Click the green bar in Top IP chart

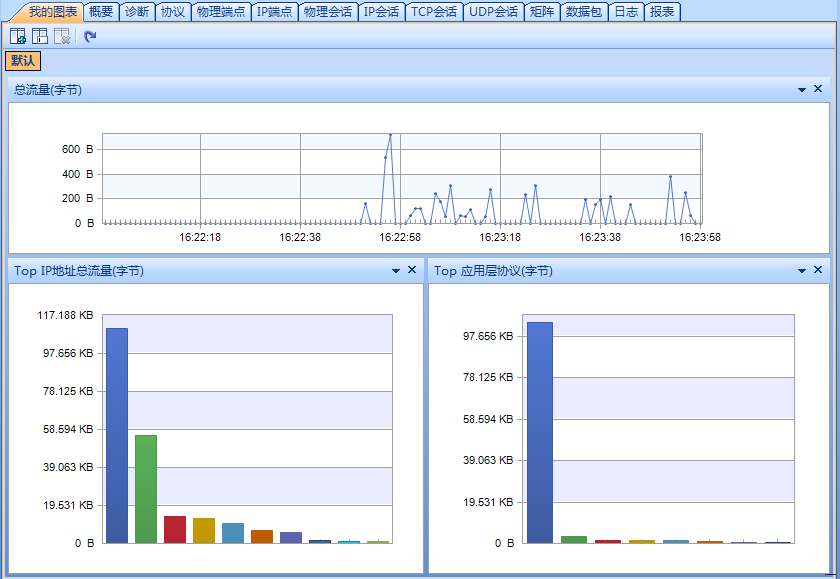point(146,488)
